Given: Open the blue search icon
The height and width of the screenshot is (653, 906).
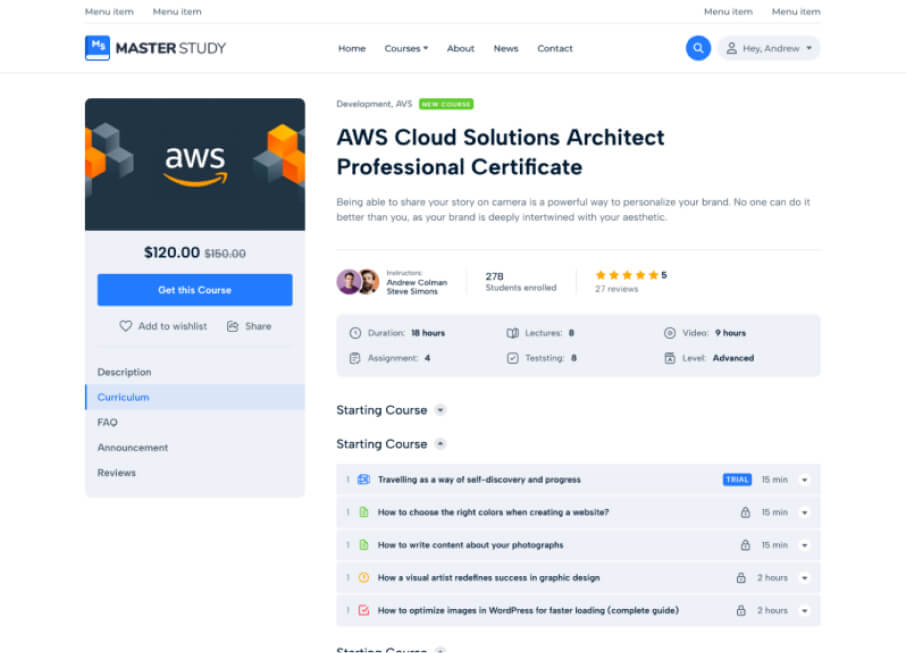Looking at the screenshot, I should click(x=698, y=48).
